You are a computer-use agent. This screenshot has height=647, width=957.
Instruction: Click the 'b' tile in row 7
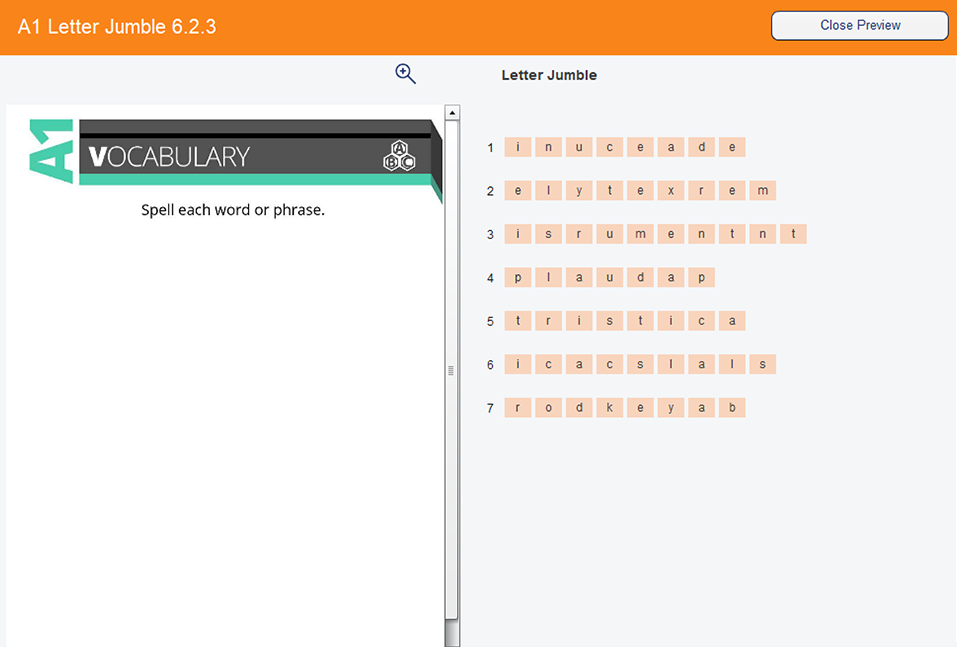coord(732,408)
